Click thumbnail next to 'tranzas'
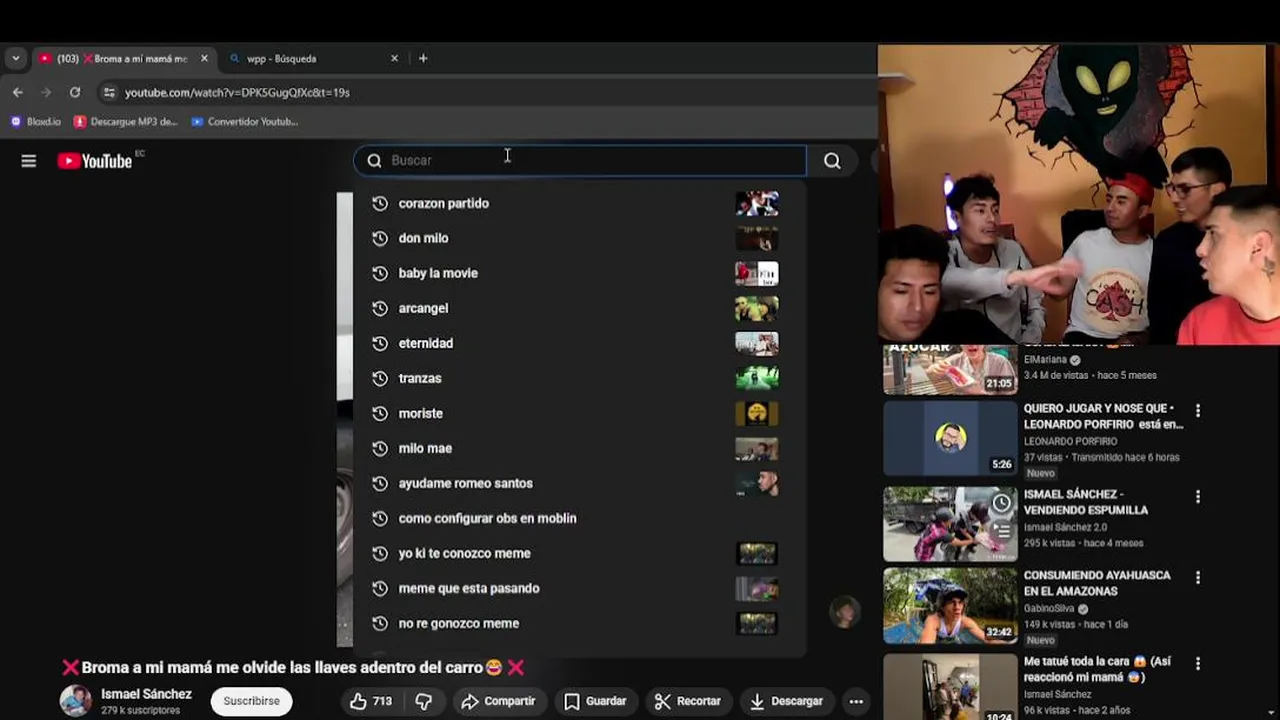 (x=757, y=378)
